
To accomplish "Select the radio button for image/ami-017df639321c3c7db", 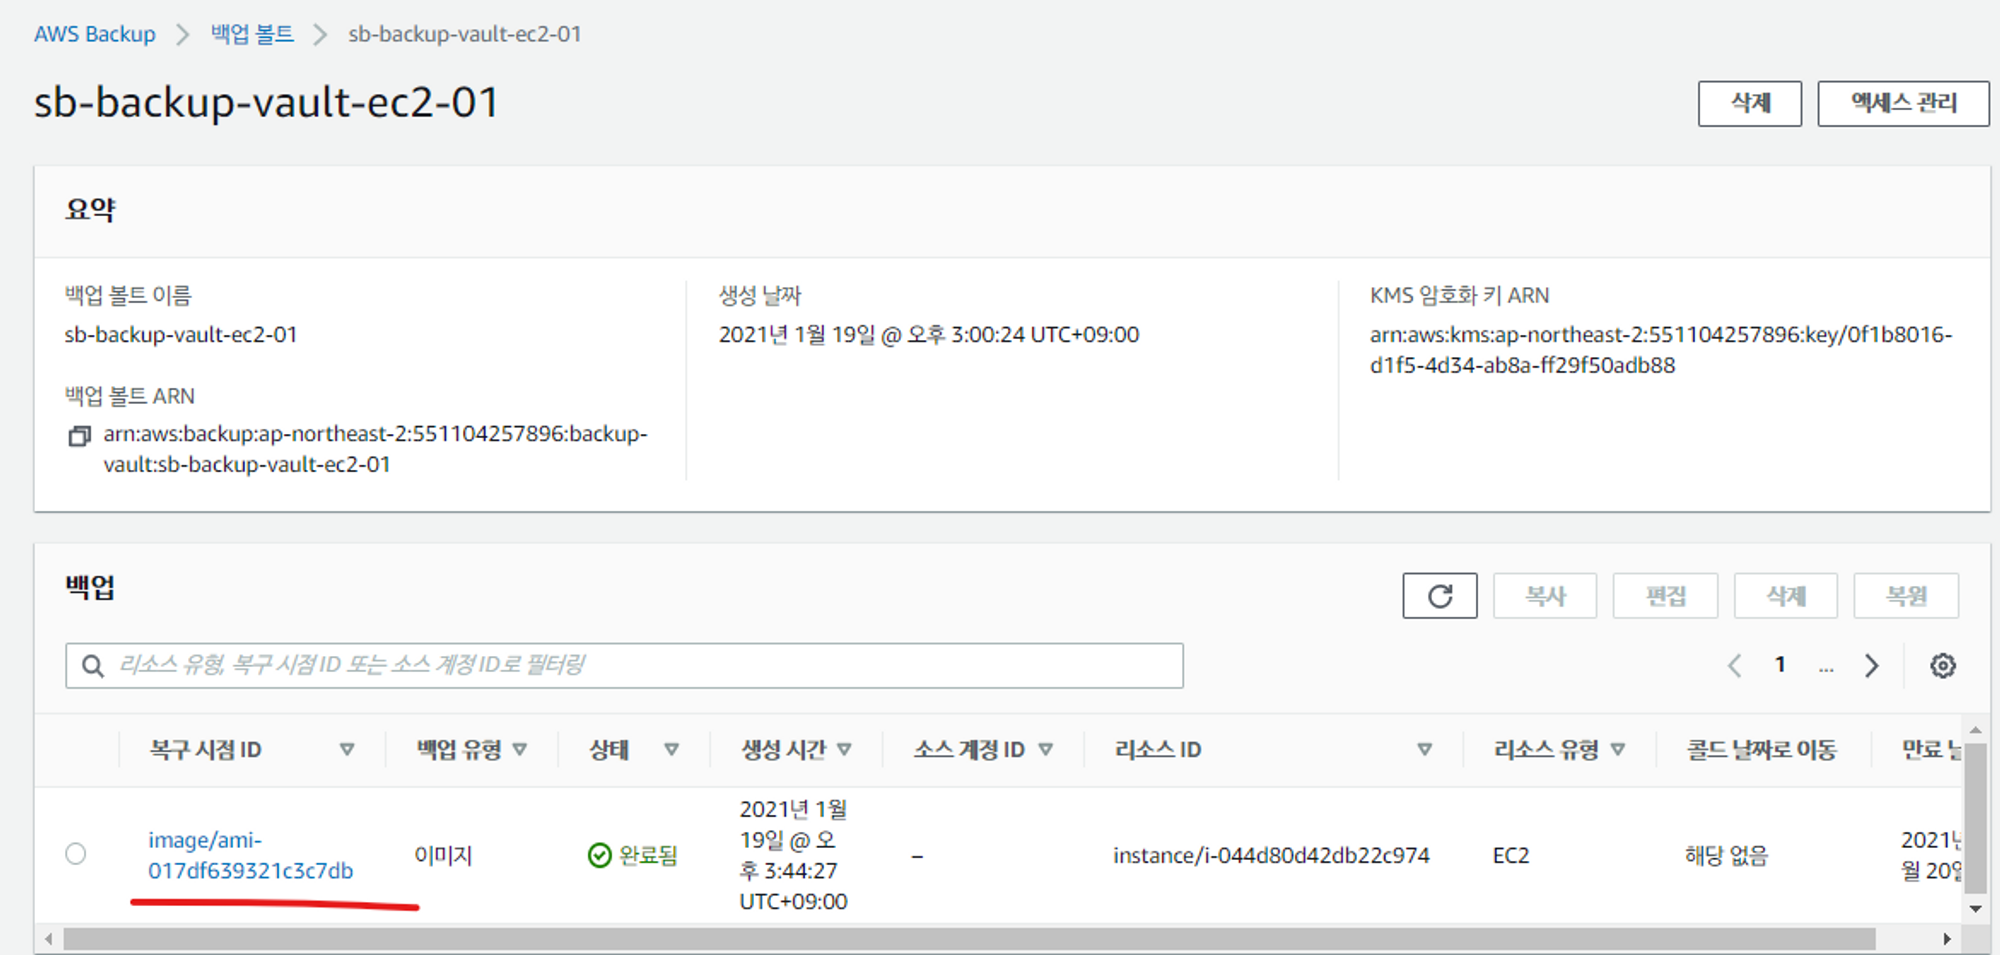I will point(76,854).
